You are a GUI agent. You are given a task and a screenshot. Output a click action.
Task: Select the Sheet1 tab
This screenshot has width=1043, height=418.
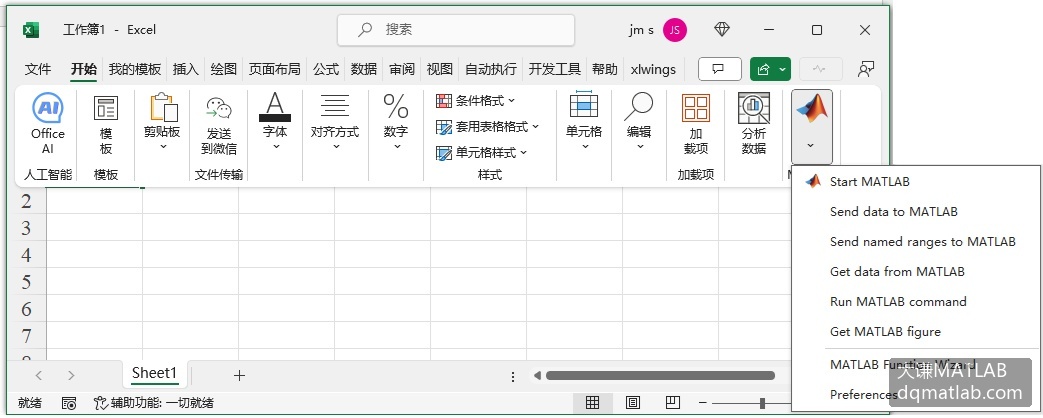[x=155, y=373]
